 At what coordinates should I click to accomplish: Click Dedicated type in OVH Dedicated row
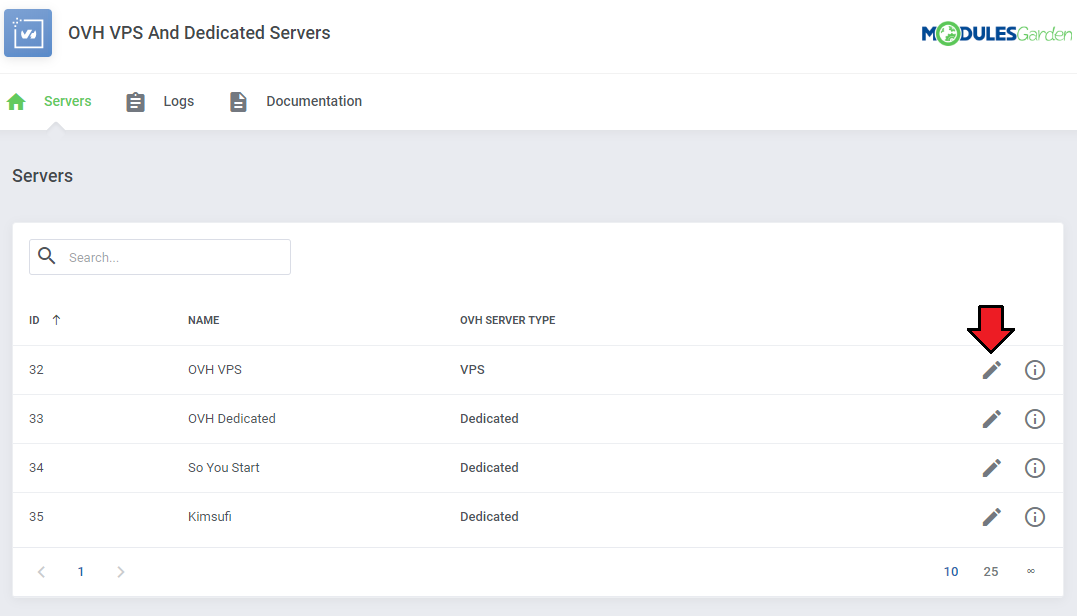coord(489,418)
